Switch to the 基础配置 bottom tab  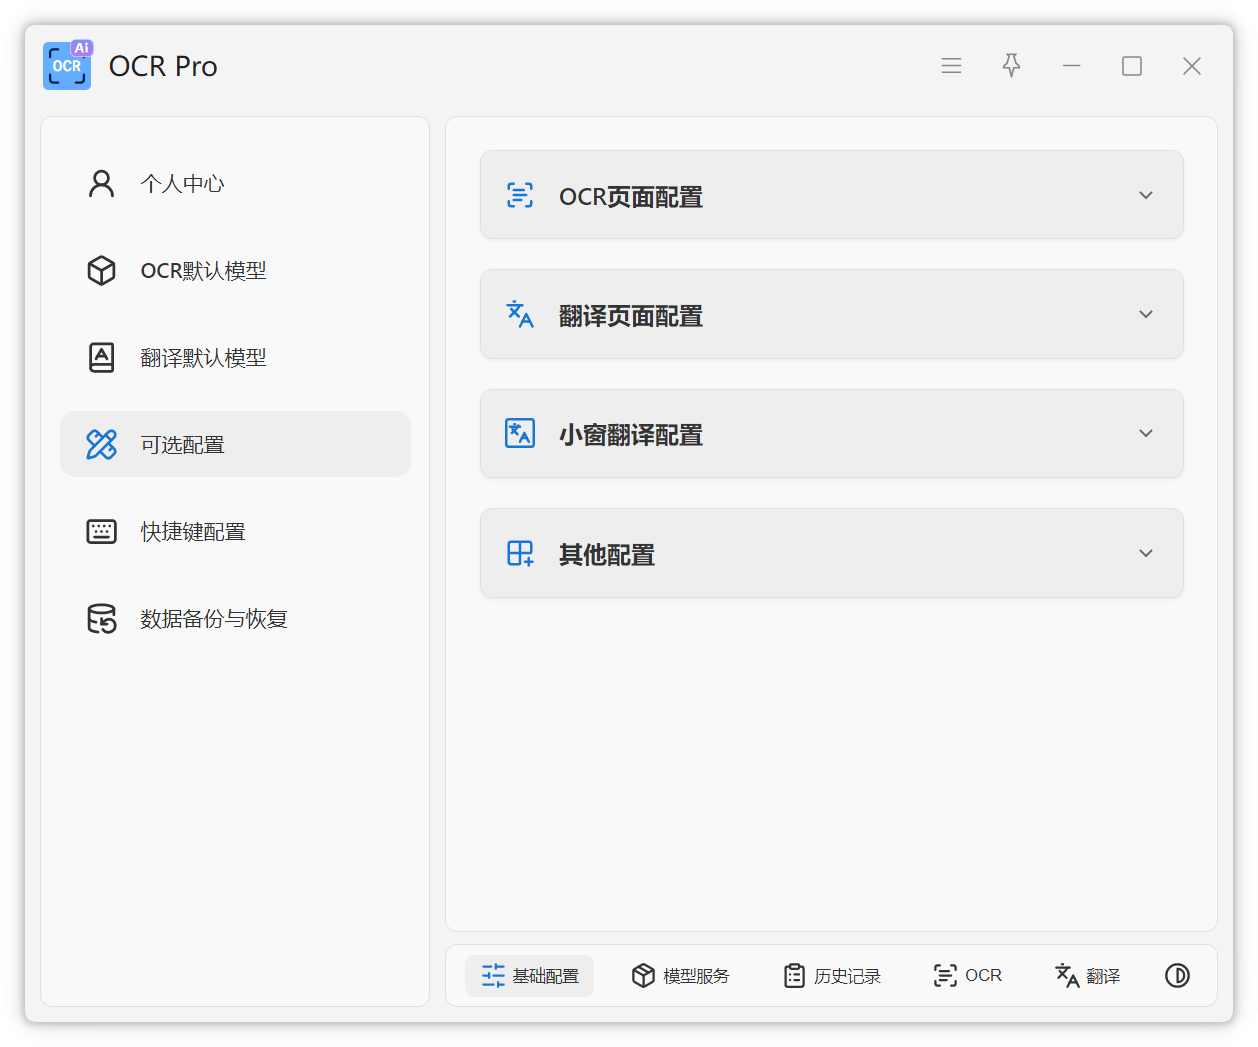[x=530, y=976]
